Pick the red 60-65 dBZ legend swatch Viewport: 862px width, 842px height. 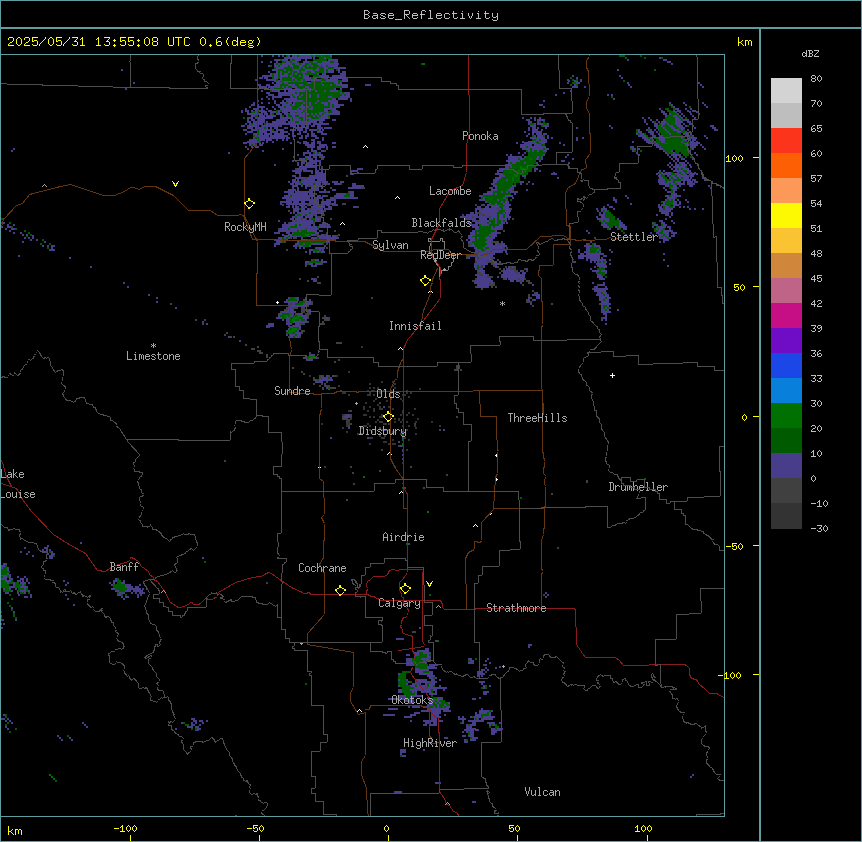[786, 141]
